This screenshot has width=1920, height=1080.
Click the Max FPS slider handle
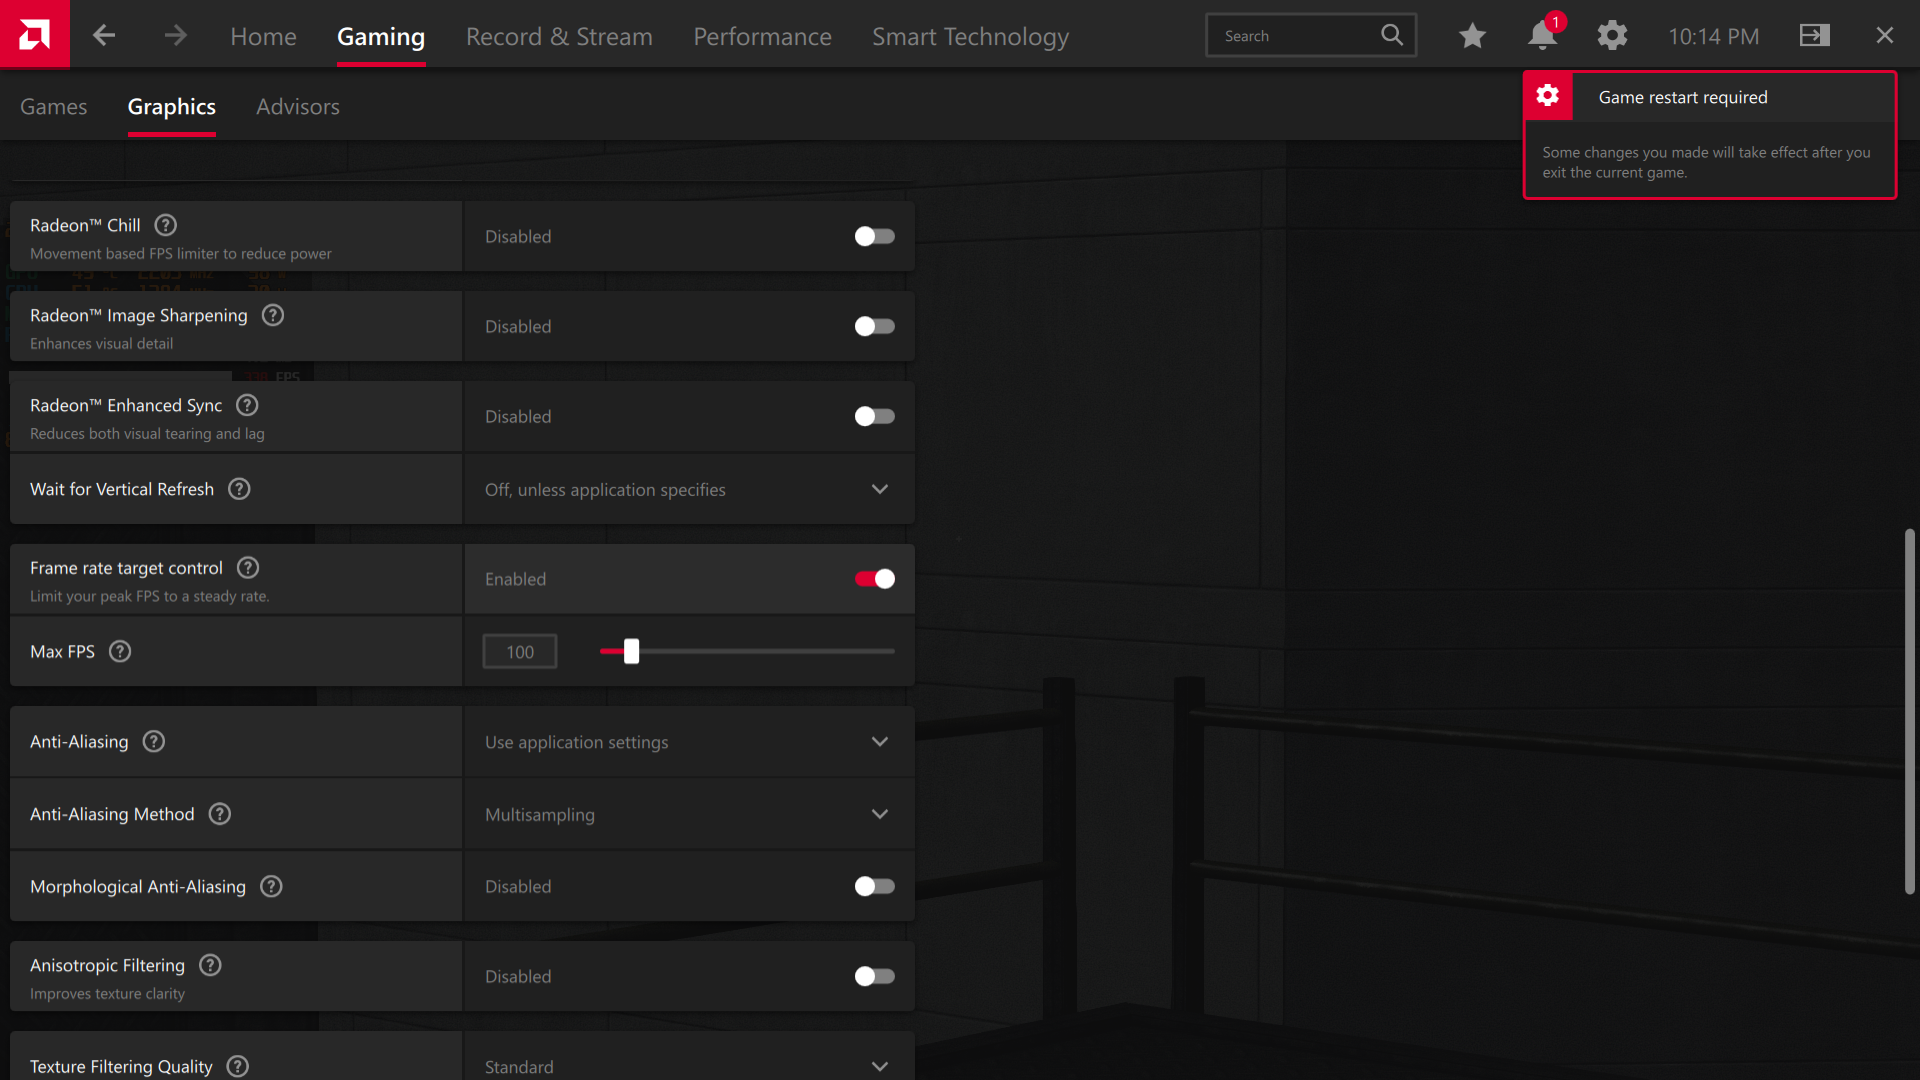(x=631, y=651)
